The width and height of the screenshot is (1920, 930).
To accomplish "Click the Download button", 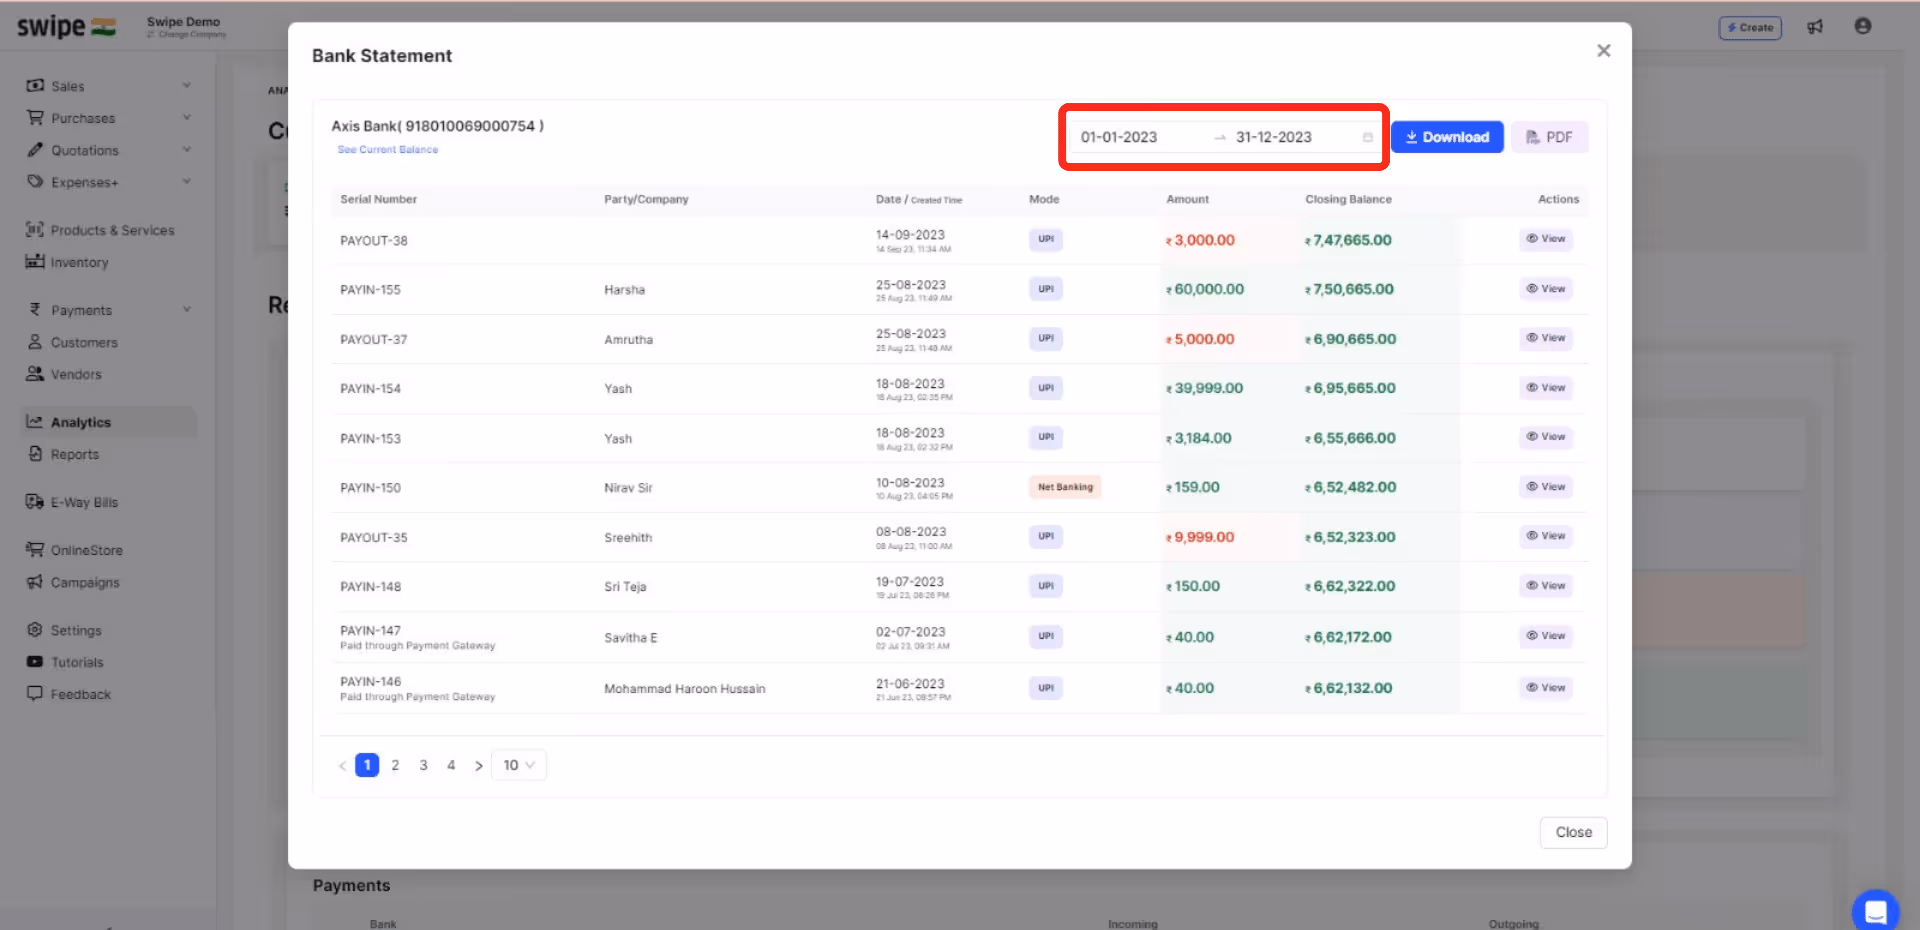I will (x=1447, y=137).
